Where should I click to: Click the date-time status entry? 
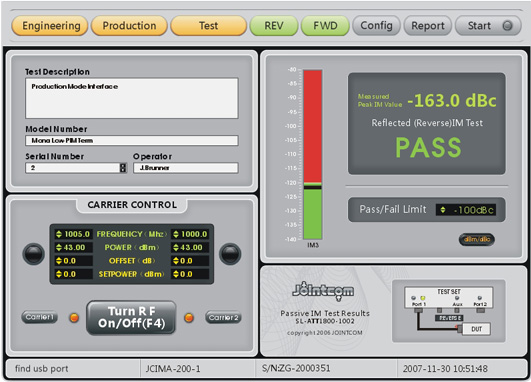point(445,368)
